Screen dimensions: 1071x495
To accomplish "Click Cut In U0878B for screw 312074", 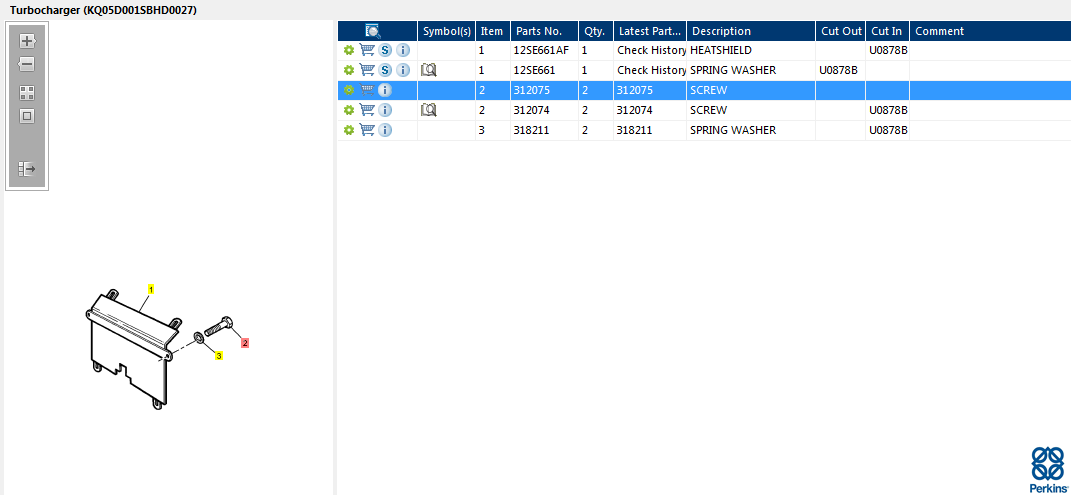I will click(x=888, y=110).
